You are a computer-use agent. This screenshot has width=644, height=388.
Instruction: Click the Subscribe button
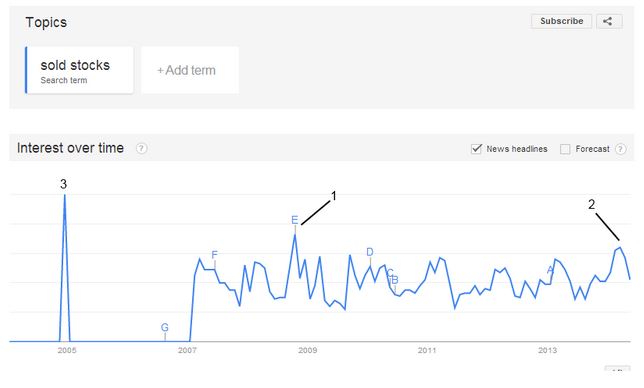coord(561,21)
